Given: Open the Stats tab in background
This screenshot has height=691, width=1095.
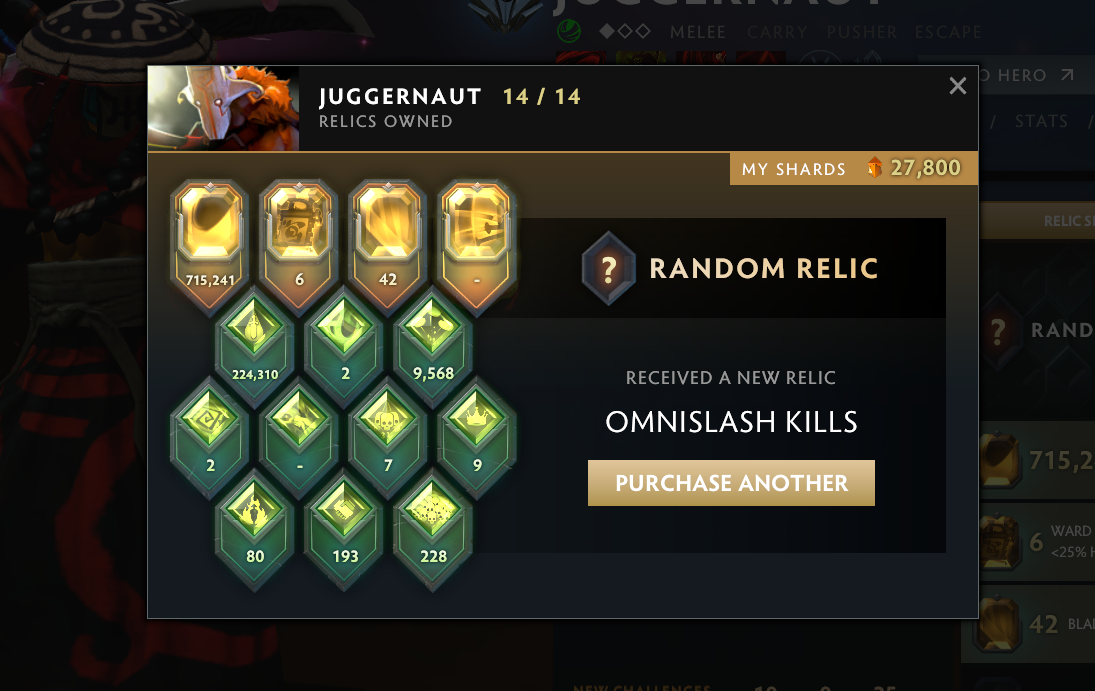Looking at the screenshot, I should click(x=1041, y=121).
